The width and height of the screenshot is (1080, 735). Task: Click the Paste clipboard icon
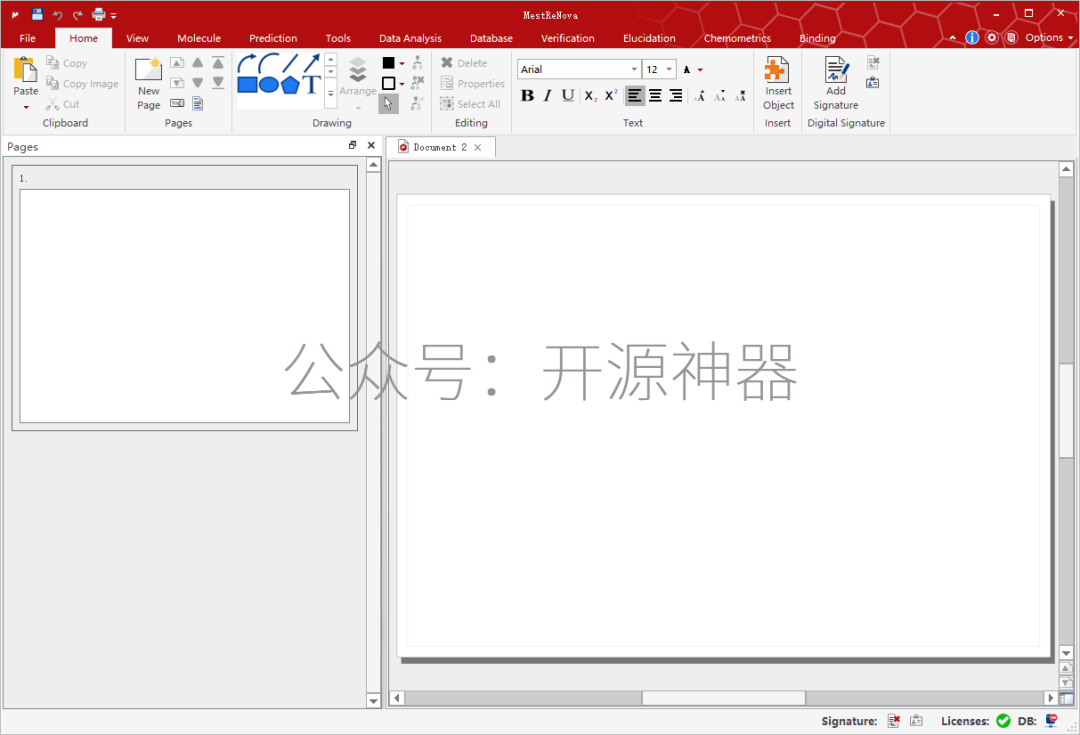coord(25,70)
